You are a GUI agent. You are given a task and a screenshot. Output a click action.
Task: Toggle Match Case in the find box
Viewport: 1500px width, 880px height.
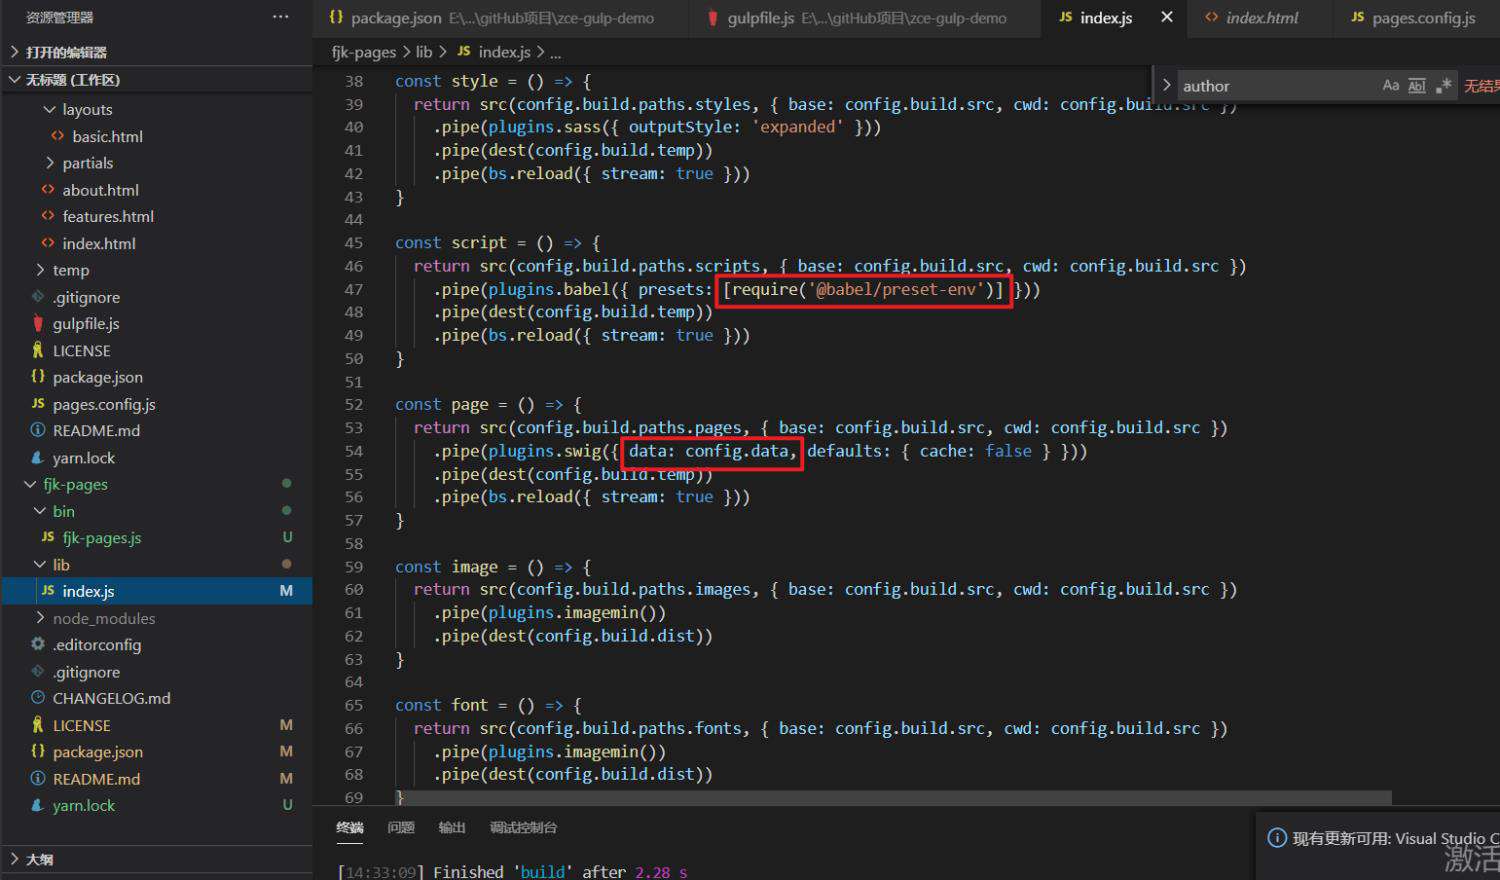point(1390,86)
